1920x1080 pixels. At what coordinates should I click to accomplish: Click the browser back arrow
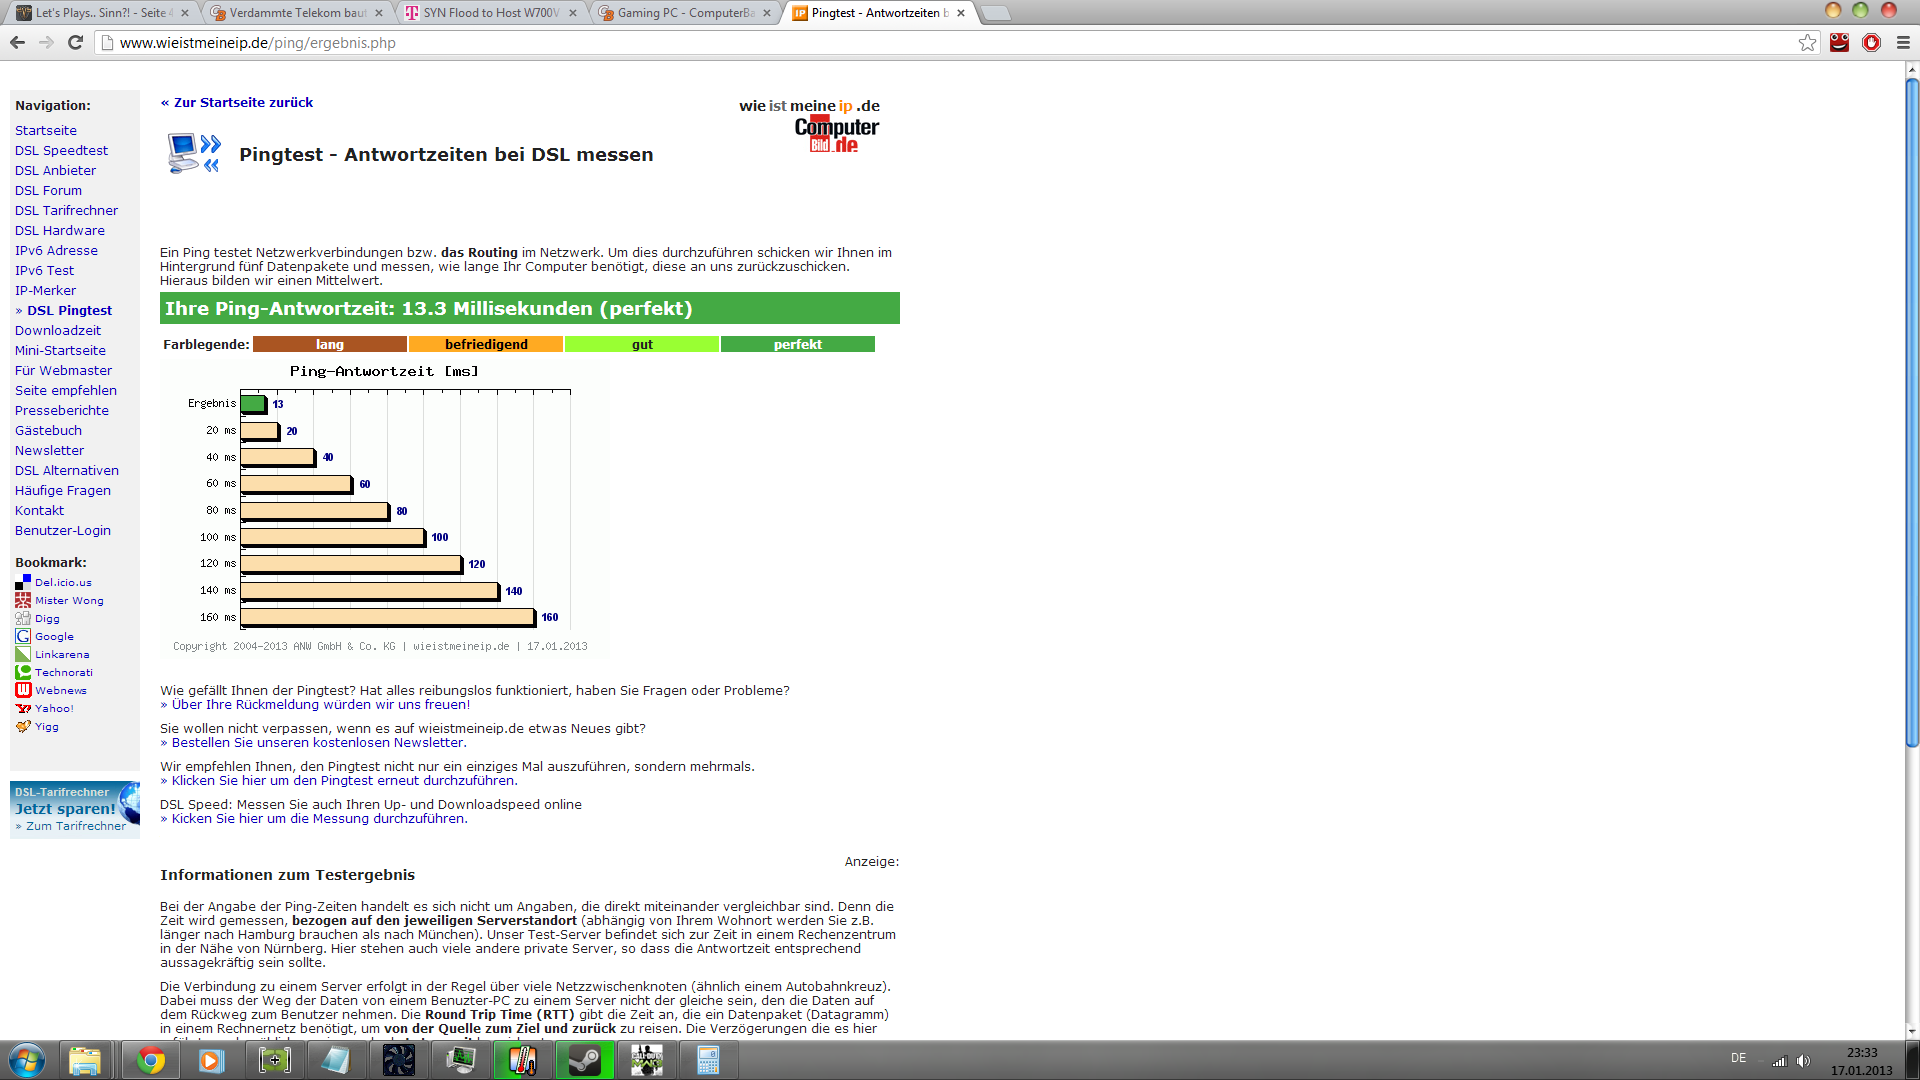pyautogui.click(x=17, y=42)
